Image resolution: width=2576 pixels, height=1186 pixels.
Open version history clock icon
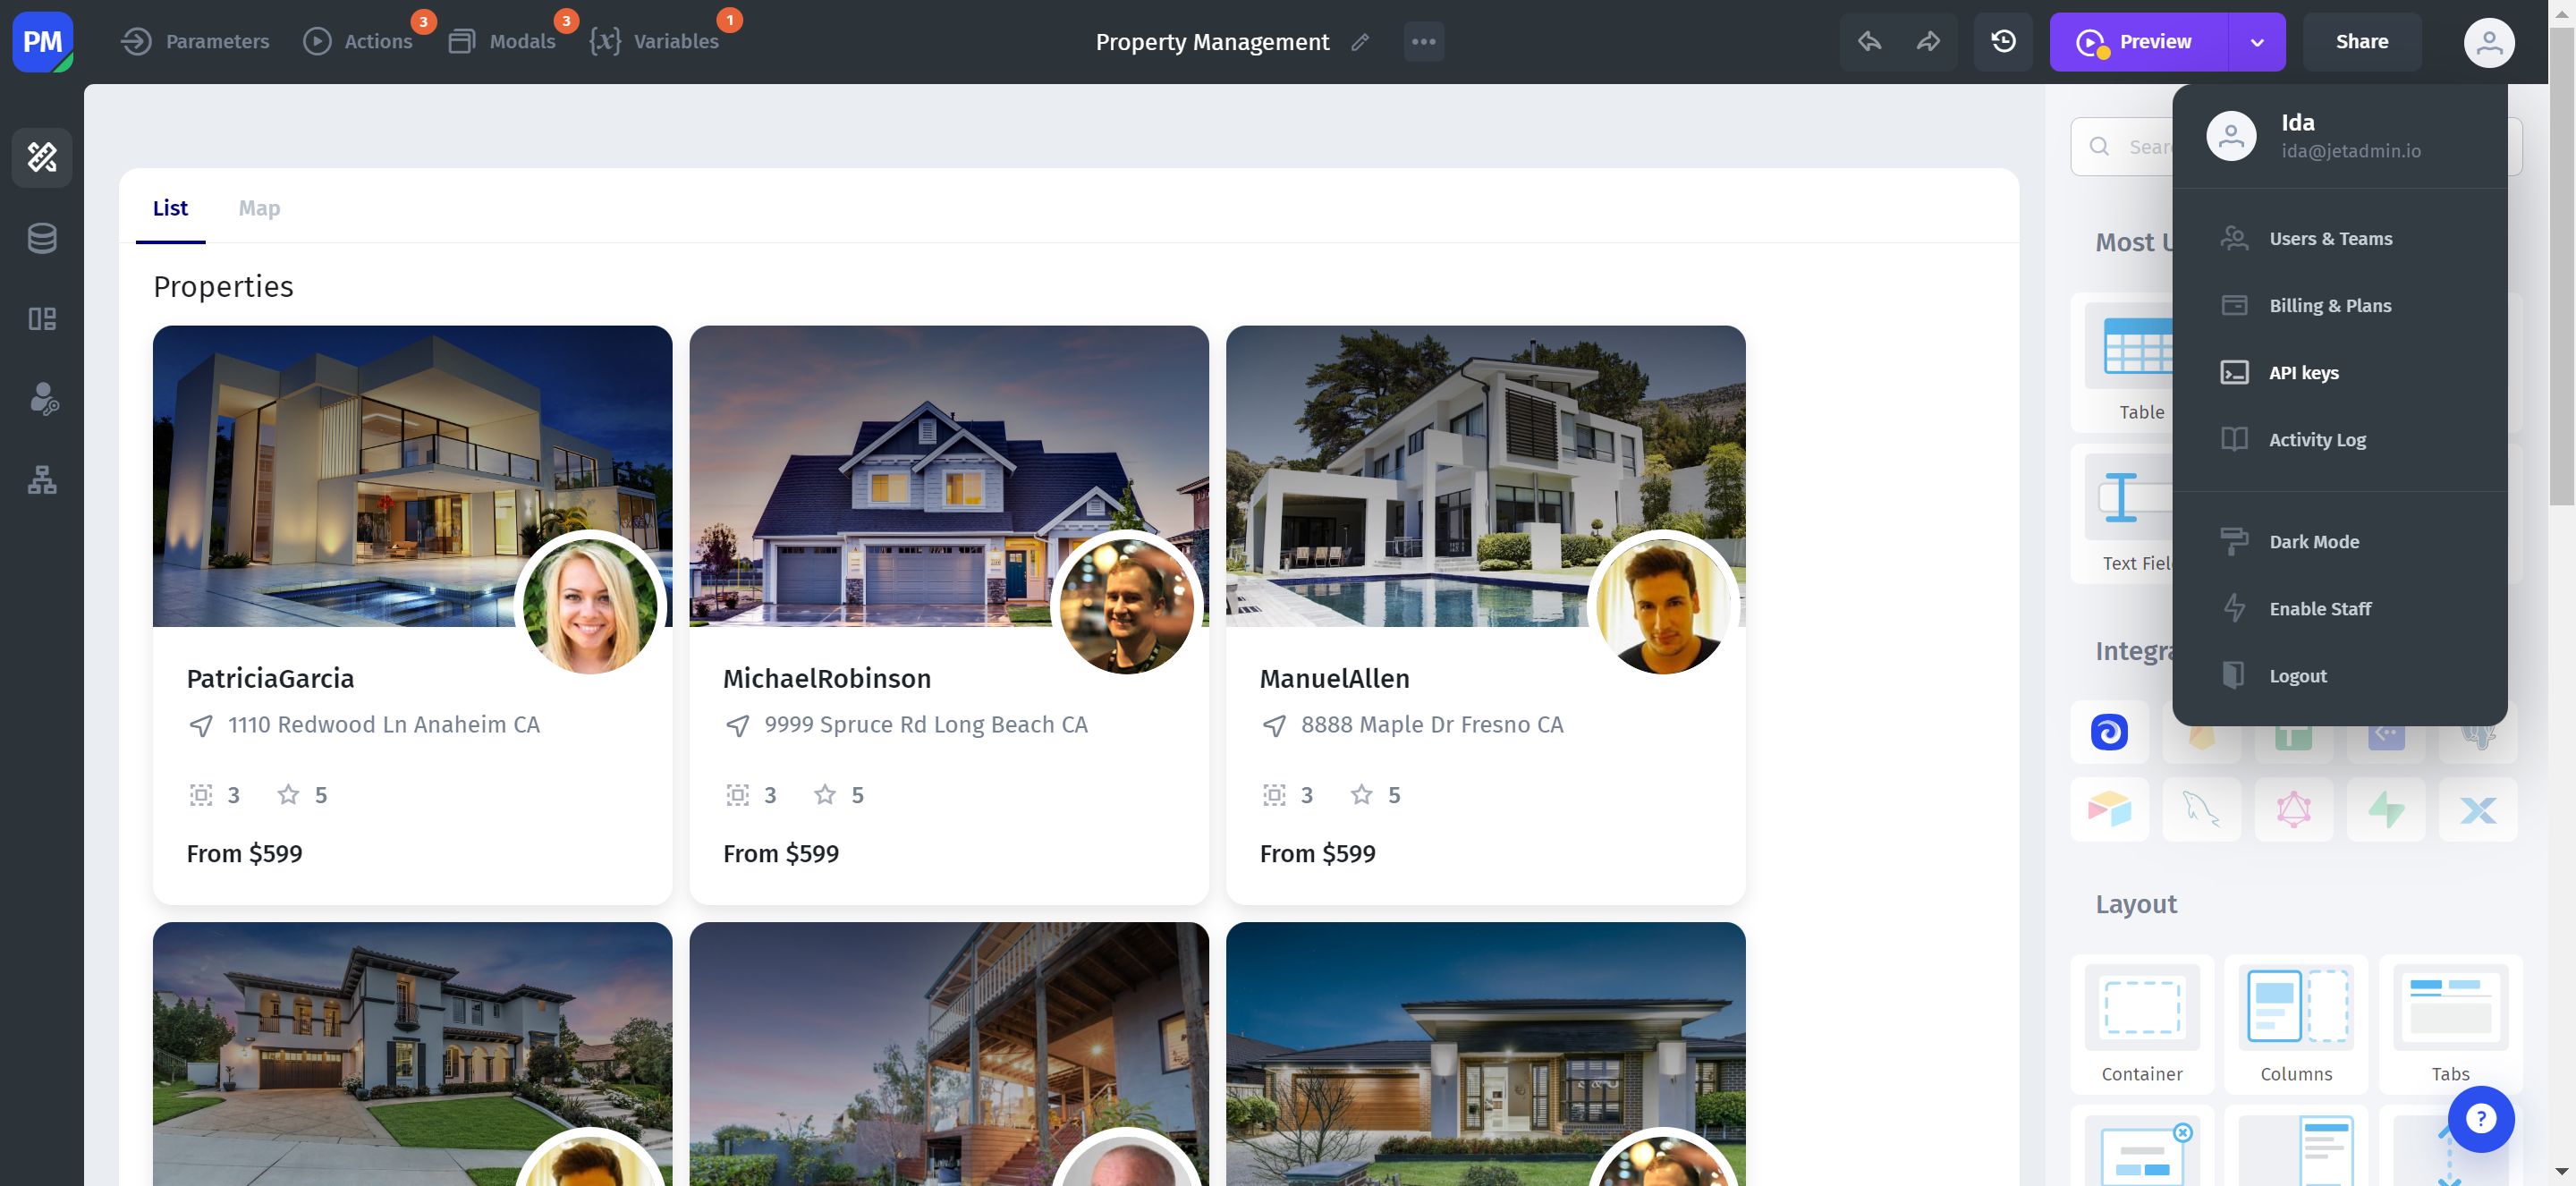[x=2003, y=41]
